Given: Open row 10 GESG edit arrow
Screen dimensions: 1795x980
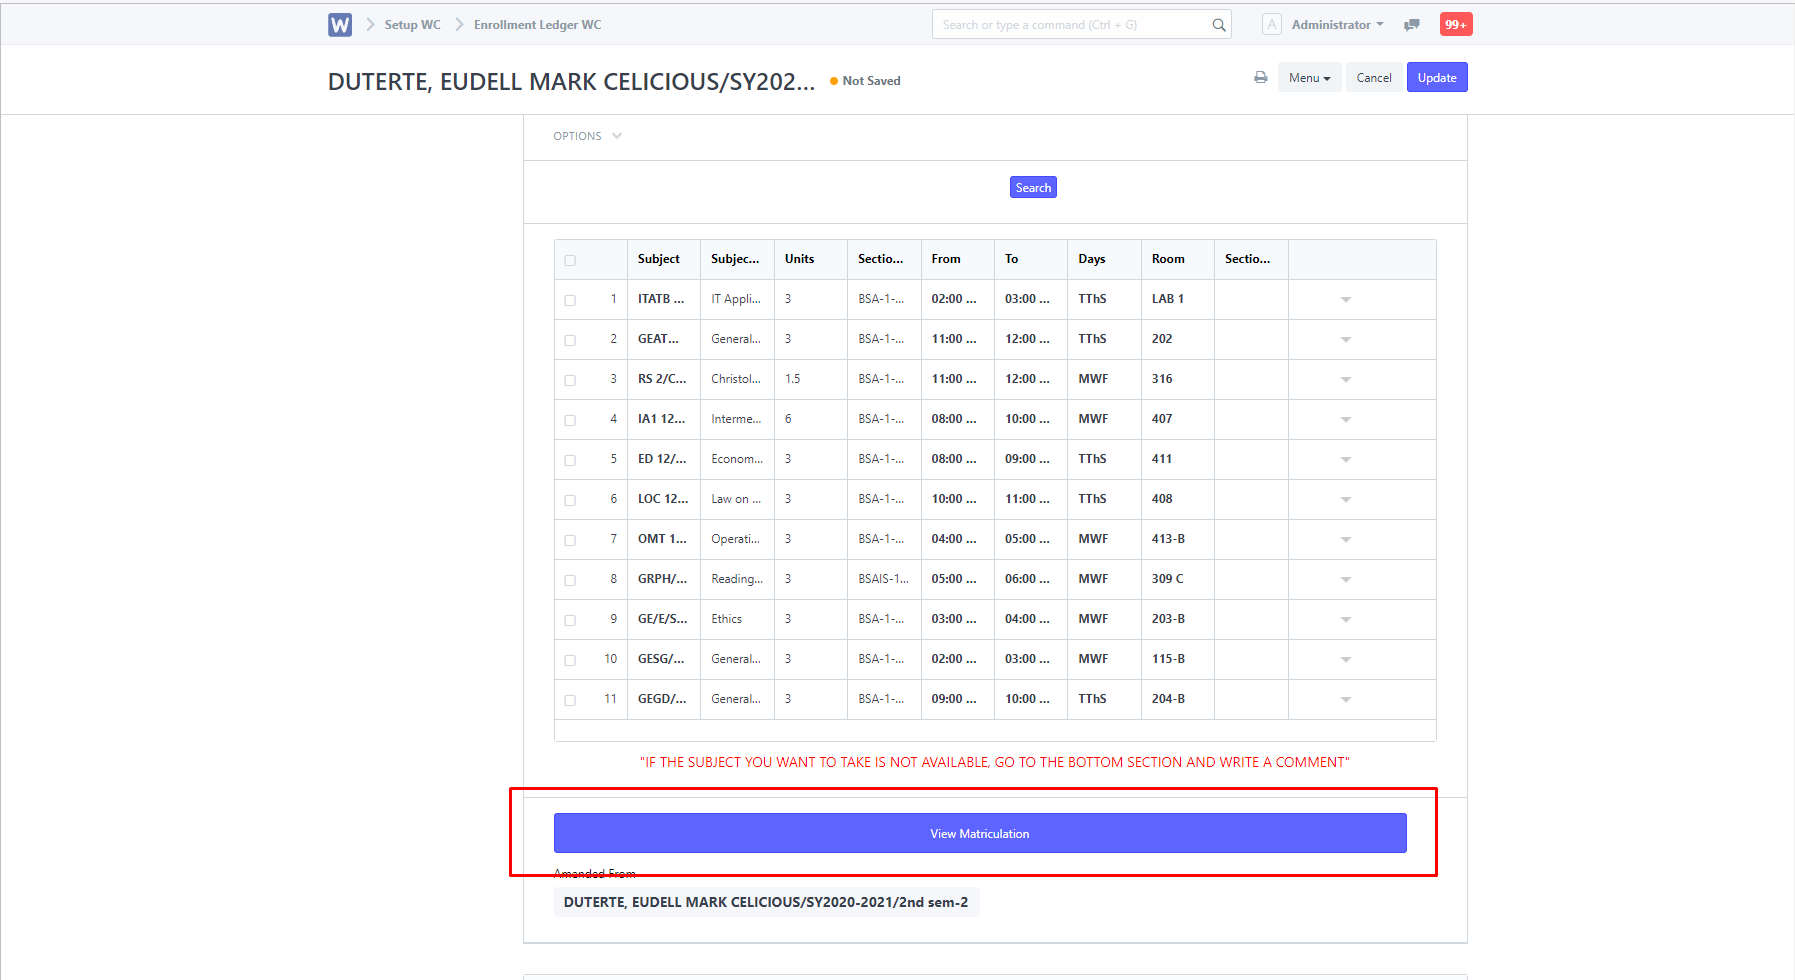Looking at the screenshot, I should pos(1346,660).
